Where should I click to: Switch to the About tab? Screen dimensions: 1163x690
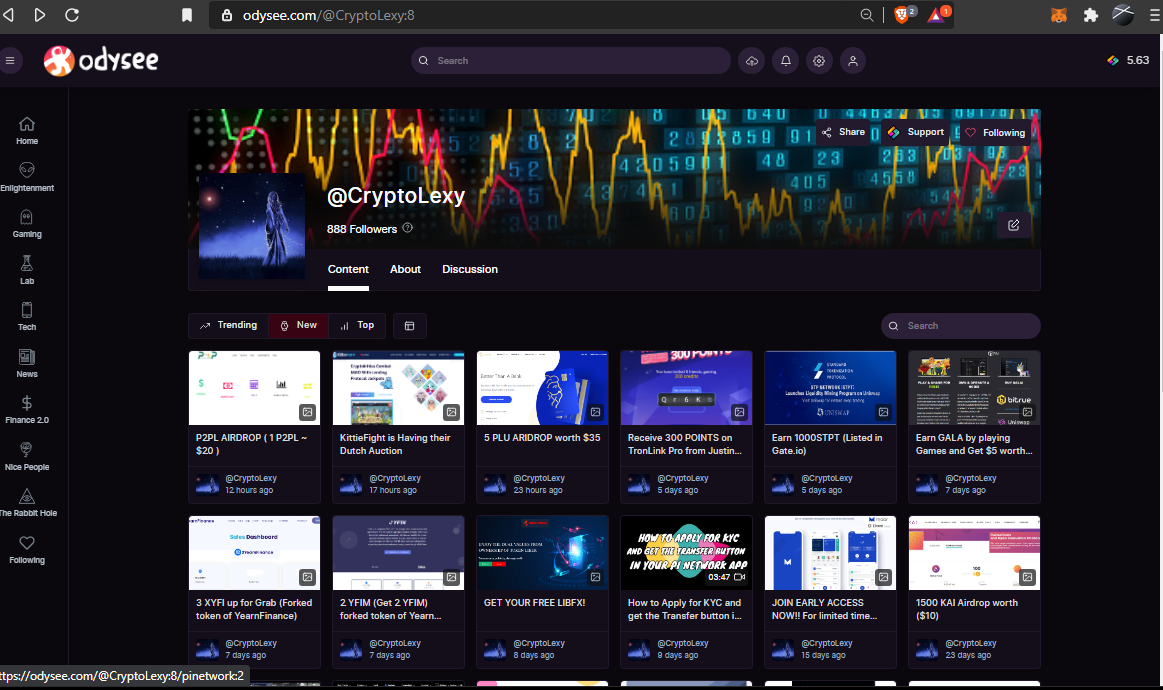pyautogui.click(x=405, y=269)
